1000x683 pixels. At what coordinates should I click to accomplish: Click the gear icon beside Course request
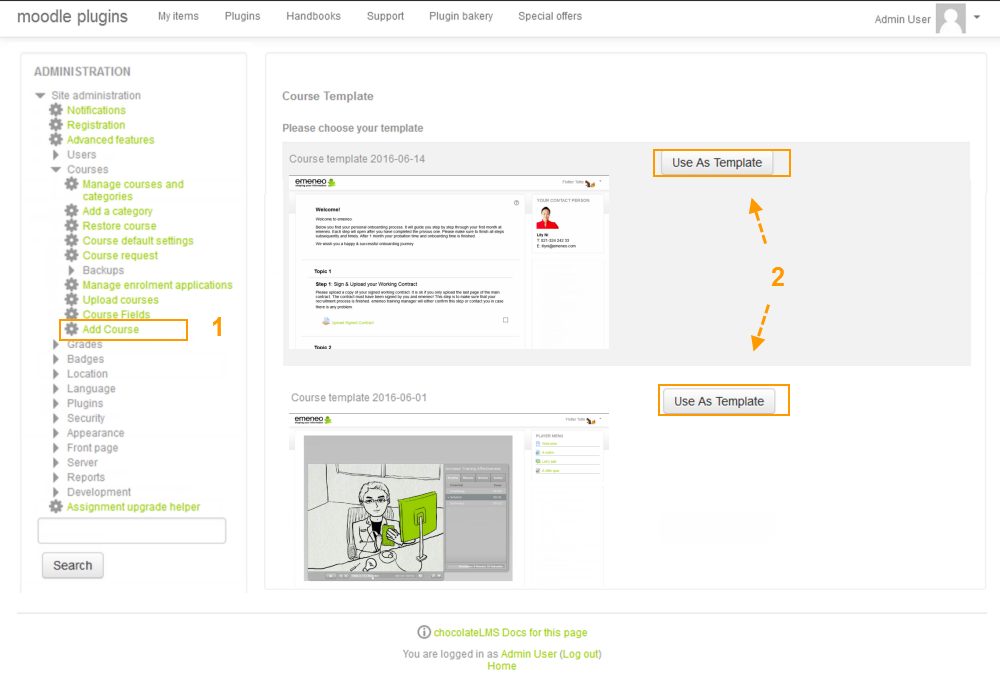tap(71, 254)
